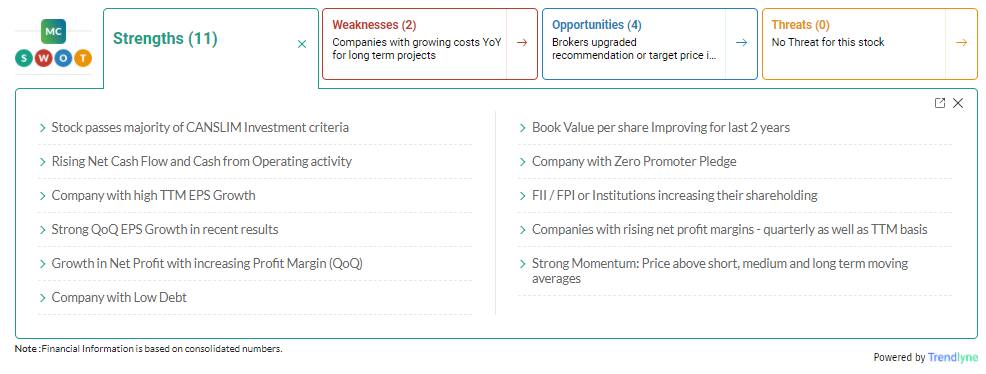Click chevron beside Strong Momentum item

(x=523, y=264)
